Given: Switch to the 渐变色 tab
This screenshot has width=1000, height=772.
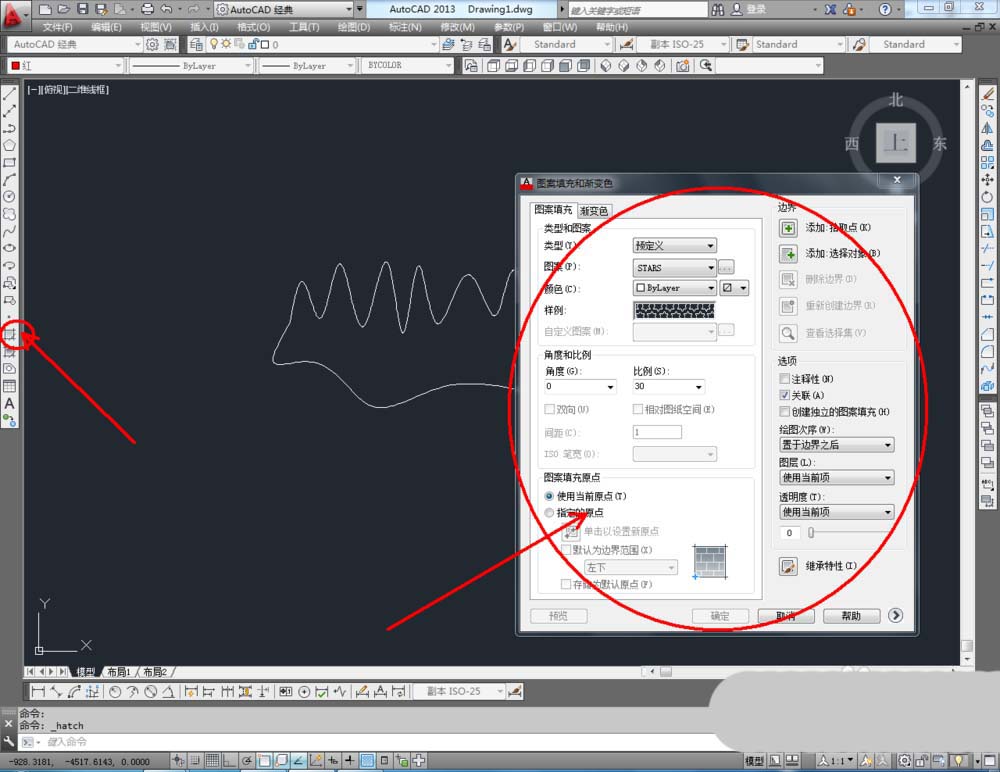Looking at the screenshot, I should (594, 211).
